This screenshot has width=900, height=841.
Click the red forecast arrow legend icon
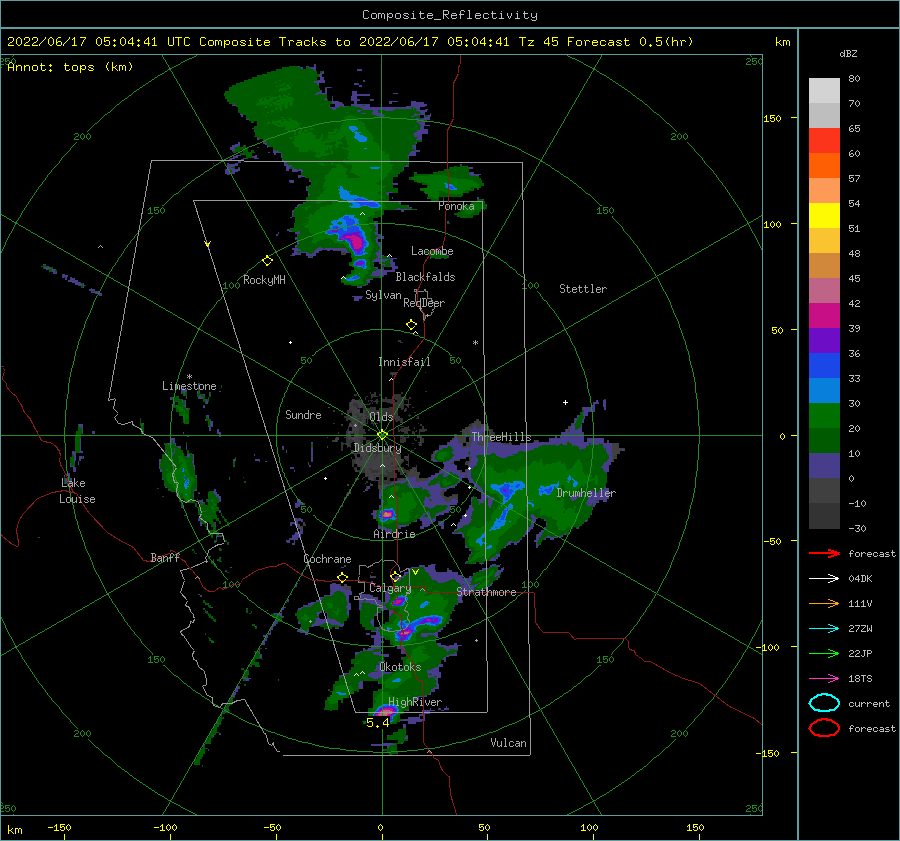click(x=824, y=553)
